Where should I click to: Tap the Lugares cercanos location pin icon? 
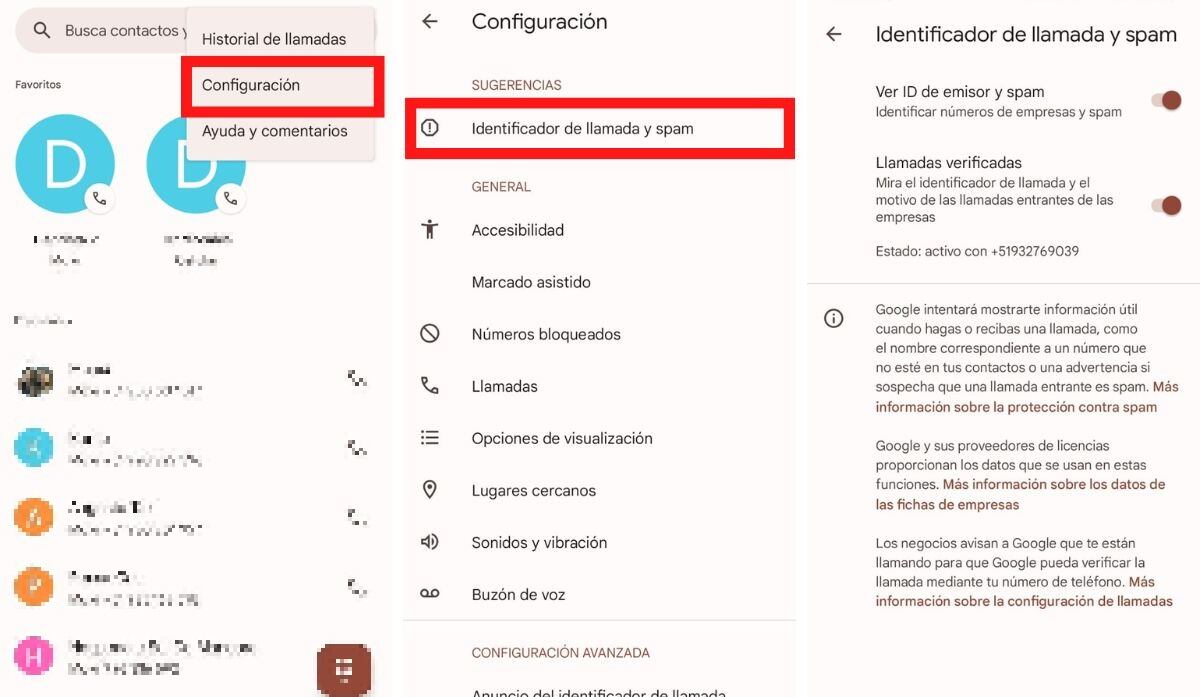430,490
